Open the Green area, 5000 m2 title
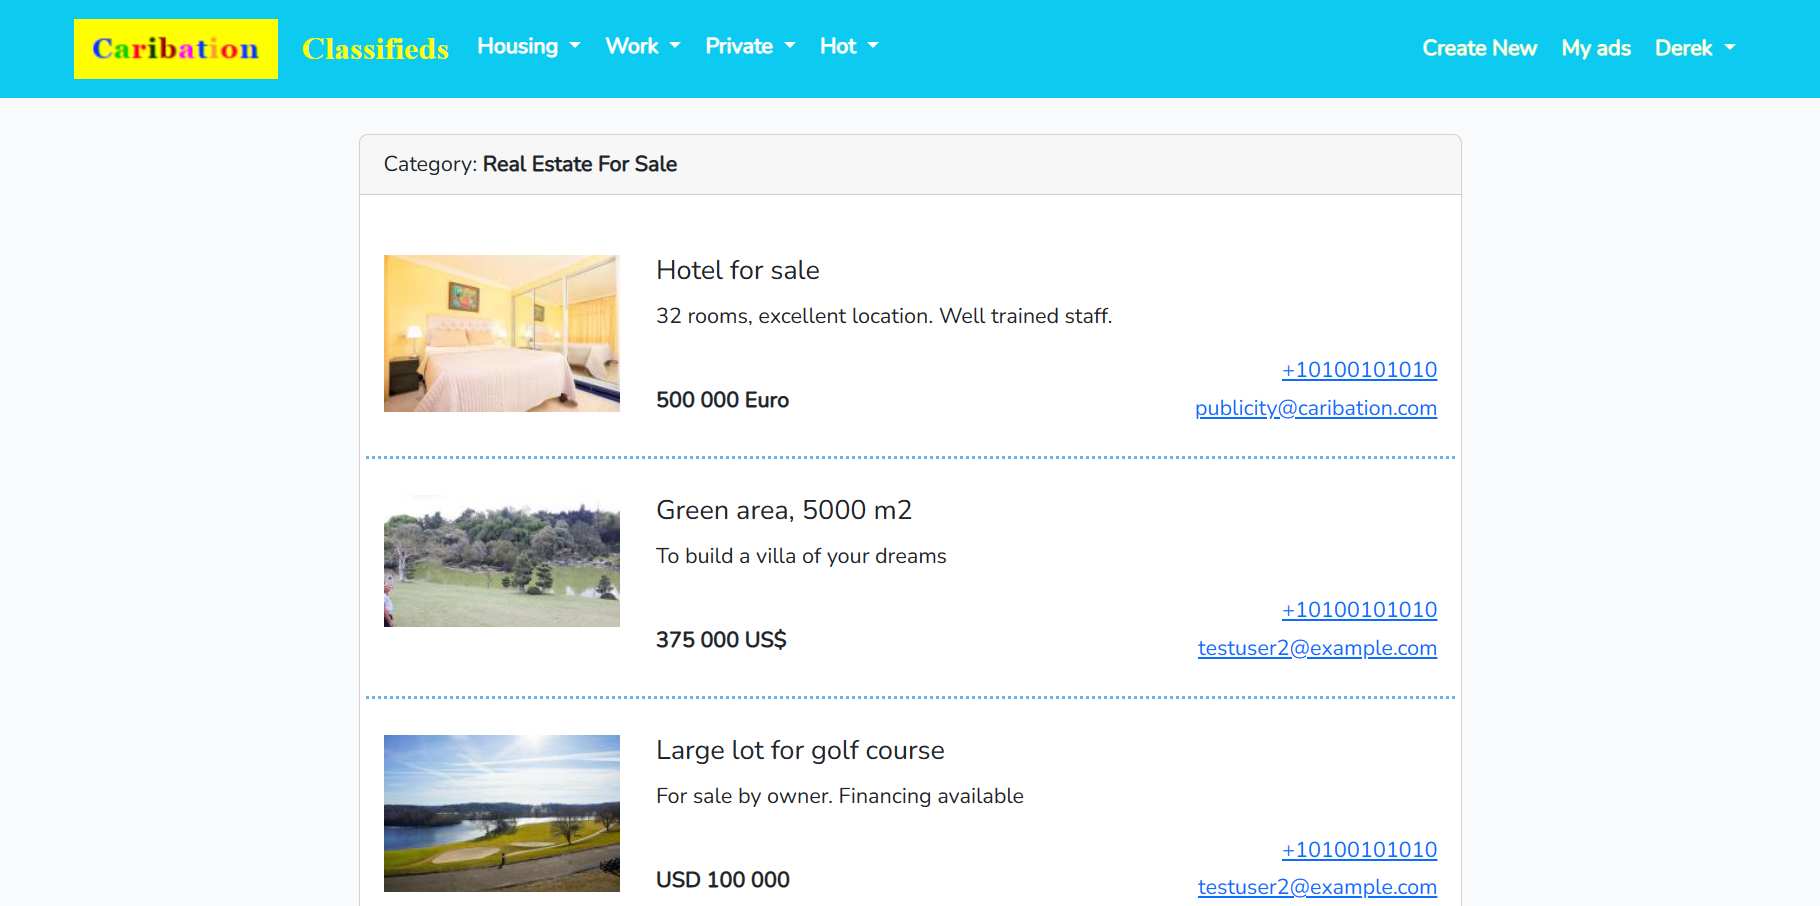 [x=784, y=510]
